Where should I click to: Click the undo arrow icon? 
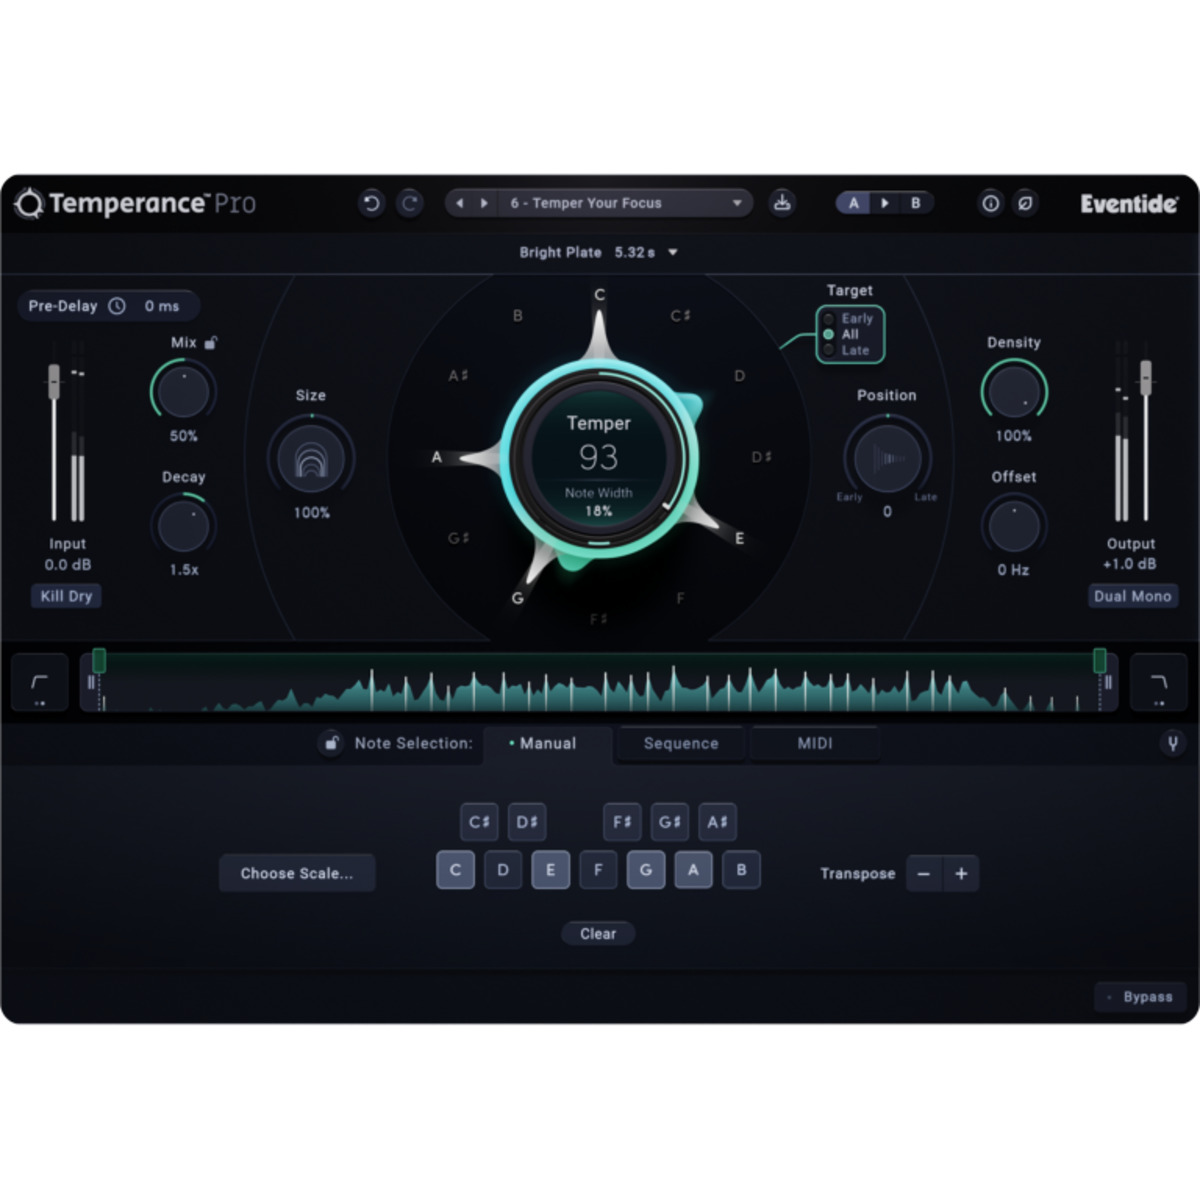coord(371,203)
